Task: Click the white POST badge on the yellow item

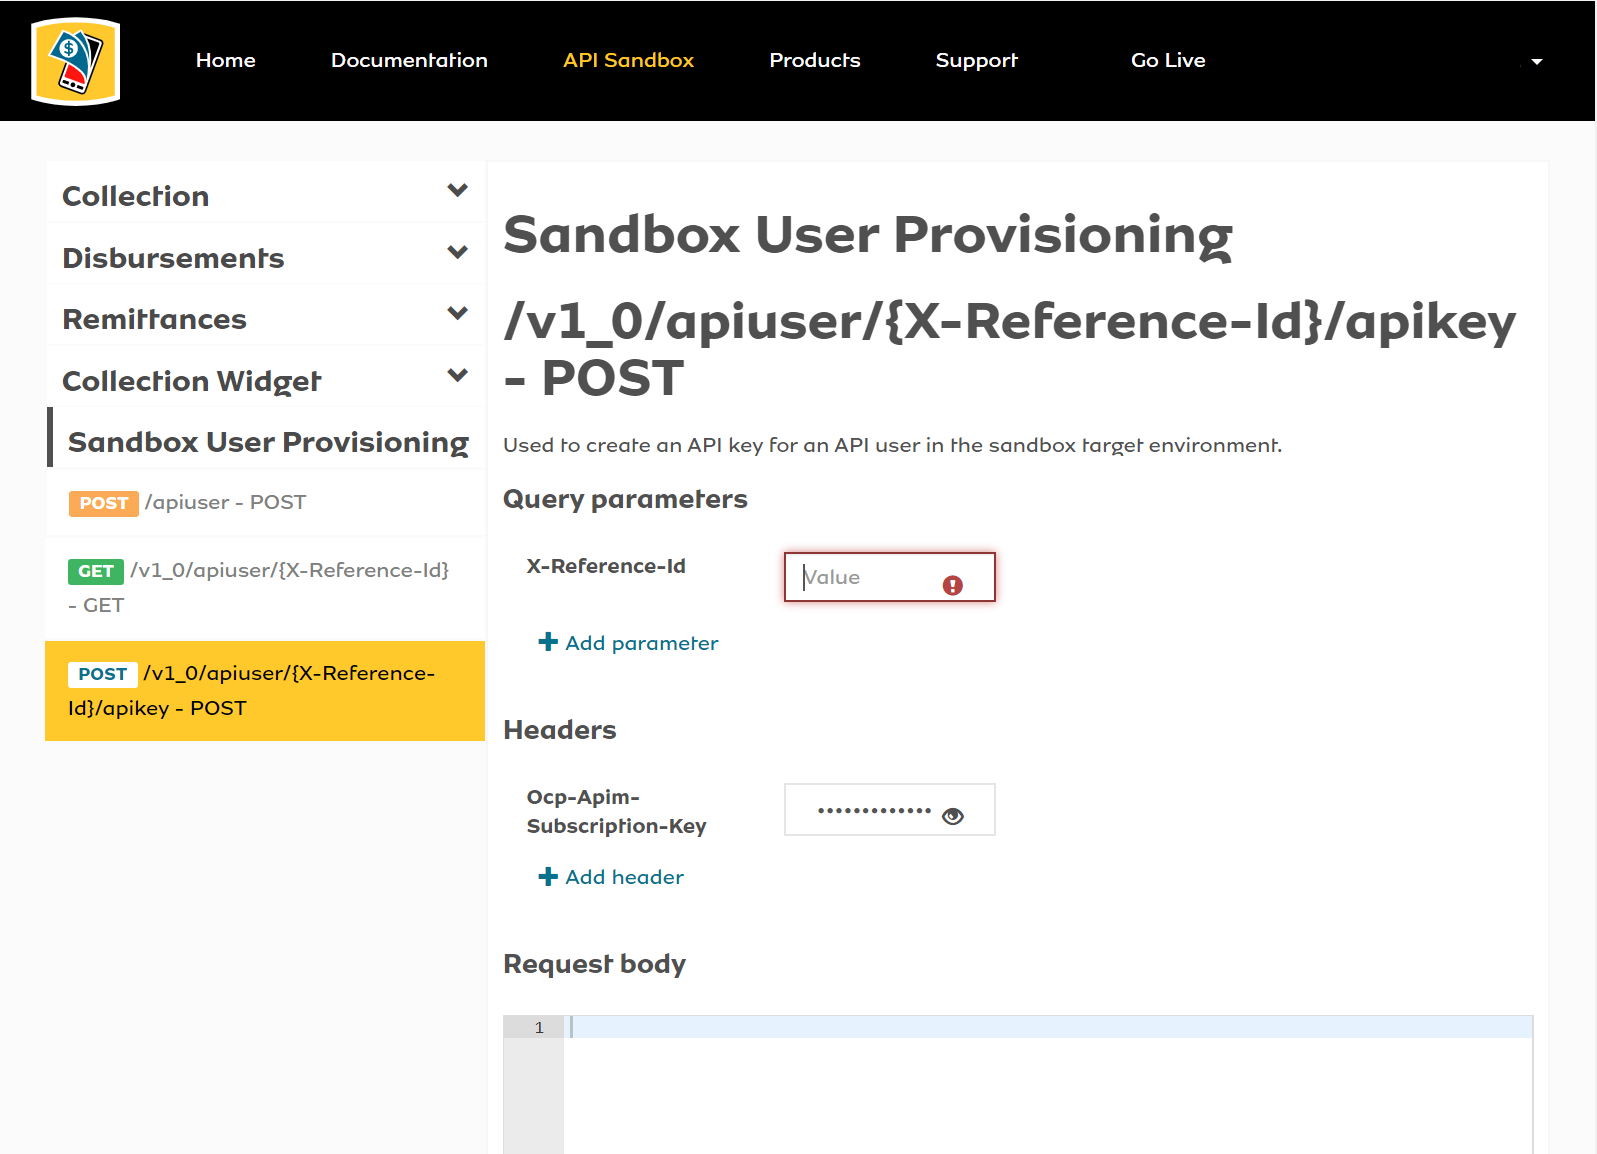Action: 103,674
